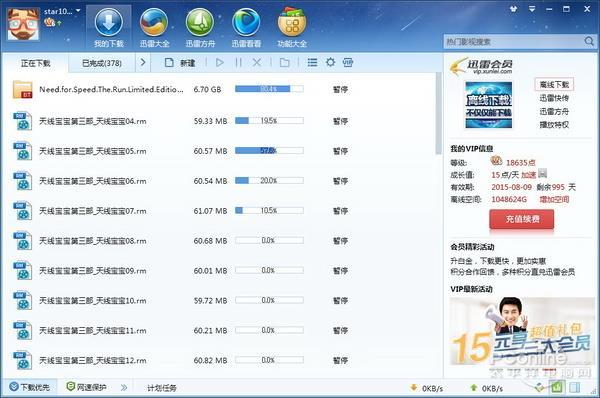This screenshot has width=600, height=398.
Task: Select the 天线宝宝07.rm file icon
Action: coord(22,211)
